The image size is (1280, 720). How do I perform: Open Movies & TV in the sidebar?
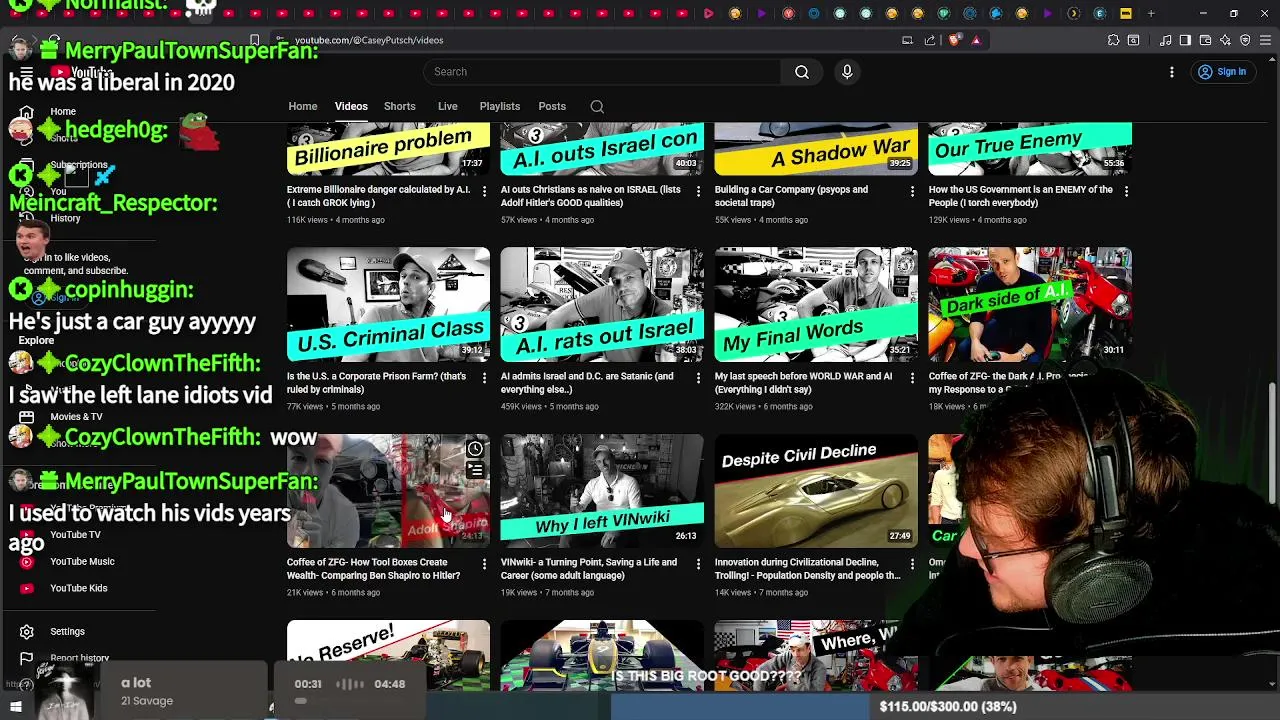coord(76,417)
